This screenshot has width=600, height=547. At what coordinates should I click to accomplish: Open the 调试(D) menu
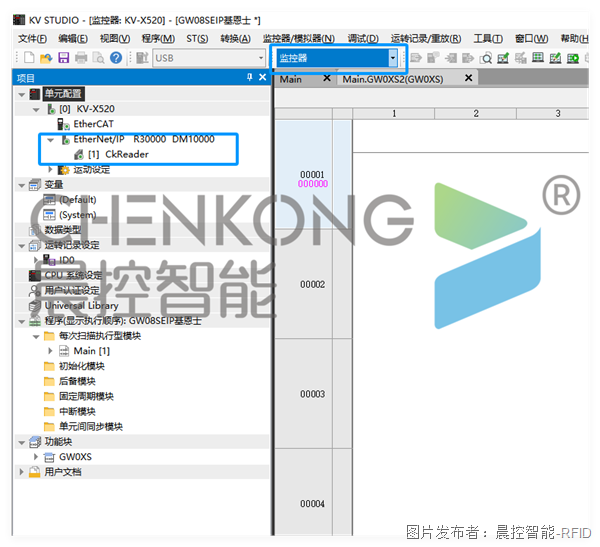point(363,39)
